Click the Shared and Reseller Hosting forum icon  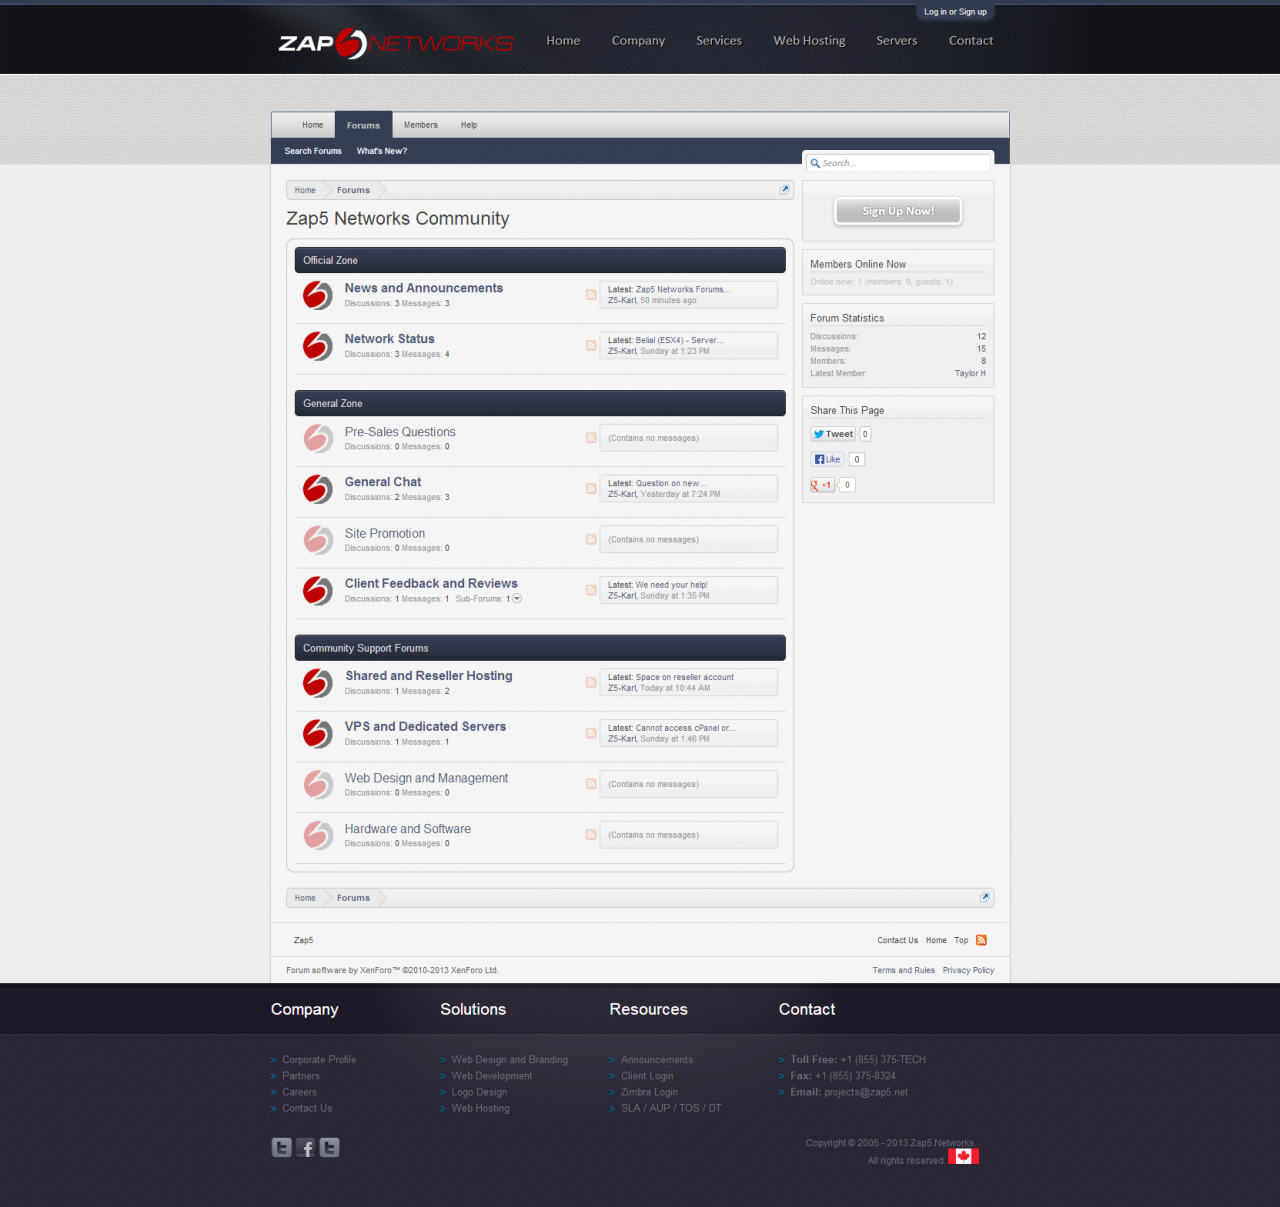pyautogui.click(x=318, y=683)
